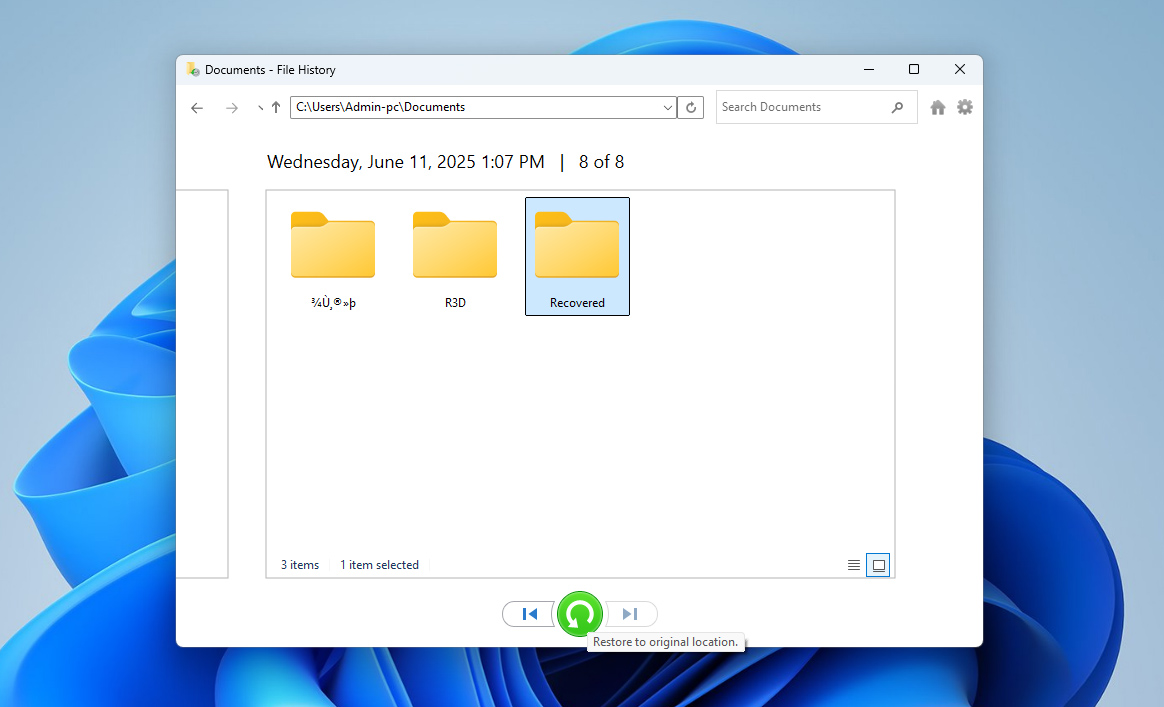1164x707 pixels.
Task: Refresh the current Documents view
Action: tap(690, 107)
